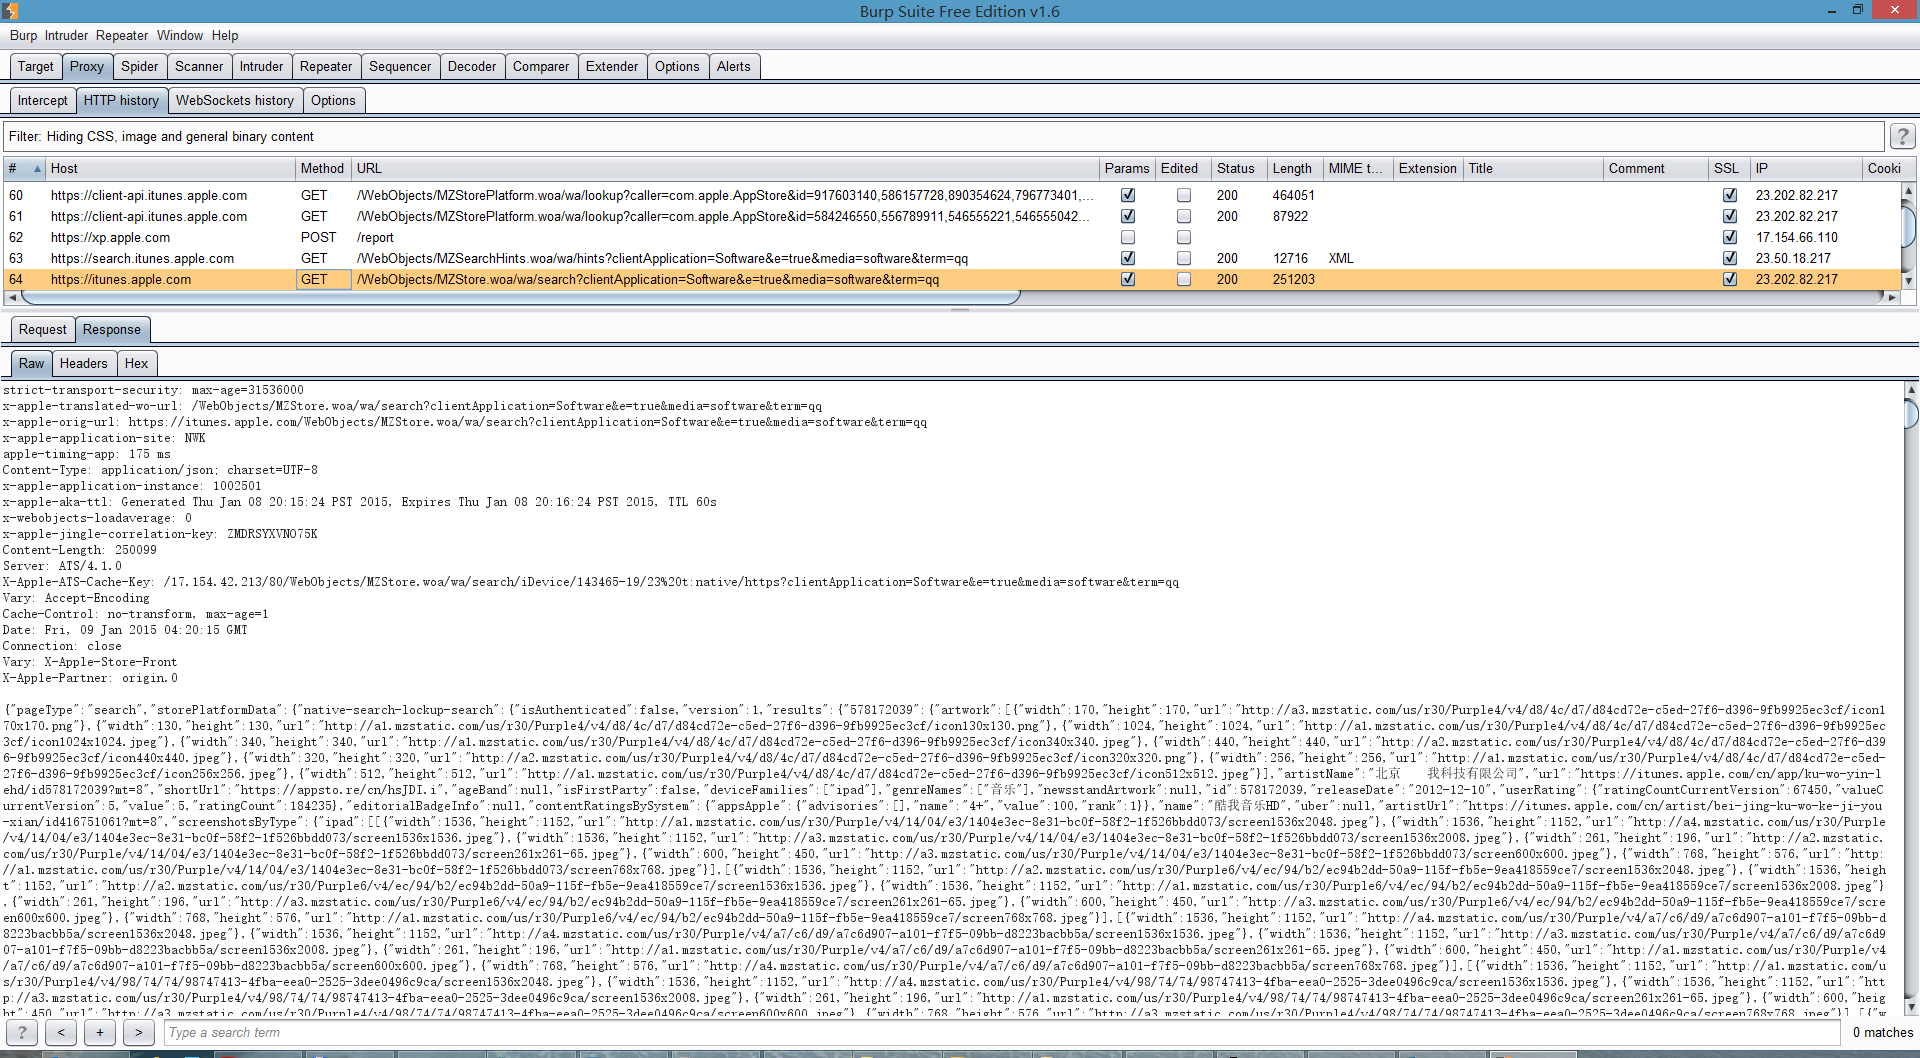Click the Burp Suite logo in title bar

10,11
